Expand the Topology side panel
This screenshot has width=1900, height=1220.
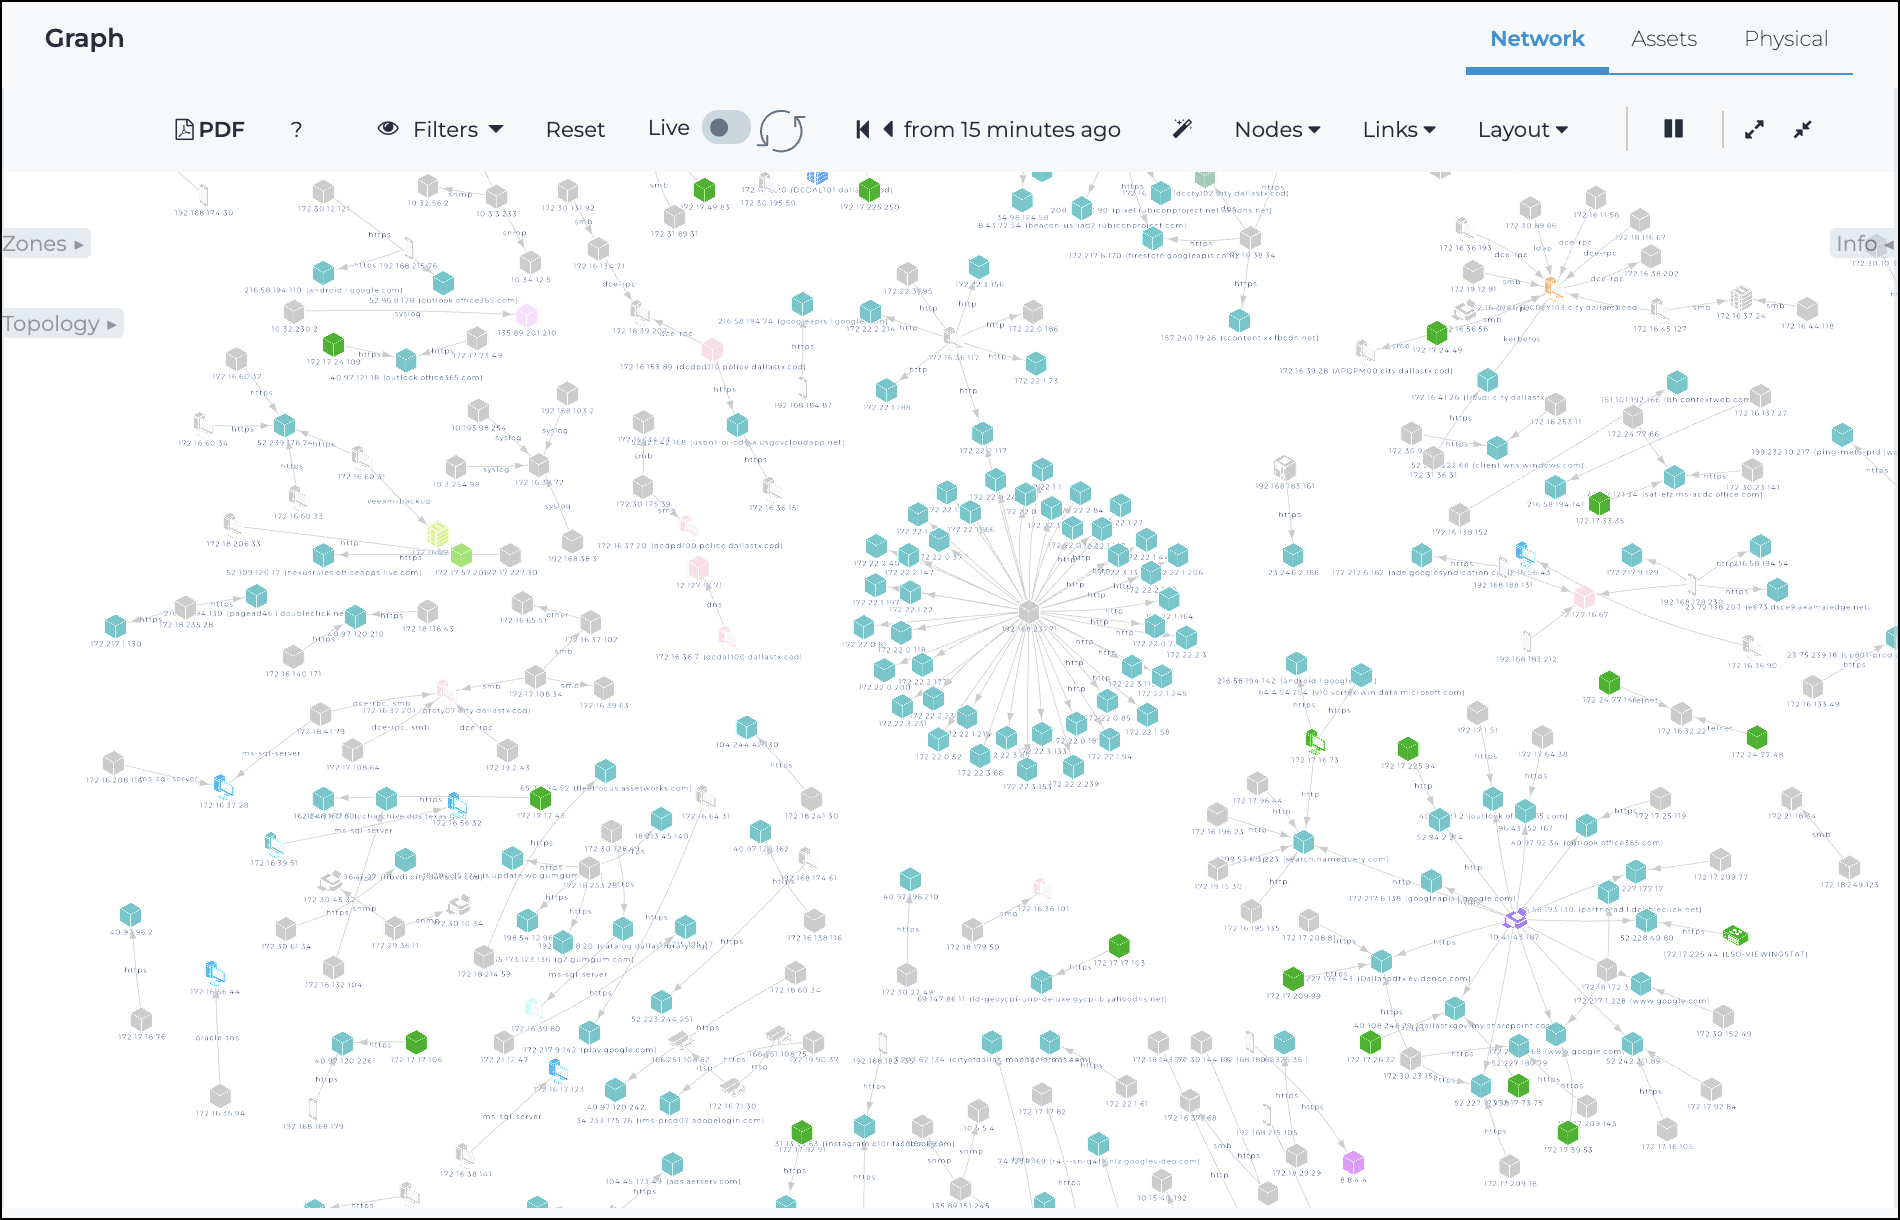(60, 324)
